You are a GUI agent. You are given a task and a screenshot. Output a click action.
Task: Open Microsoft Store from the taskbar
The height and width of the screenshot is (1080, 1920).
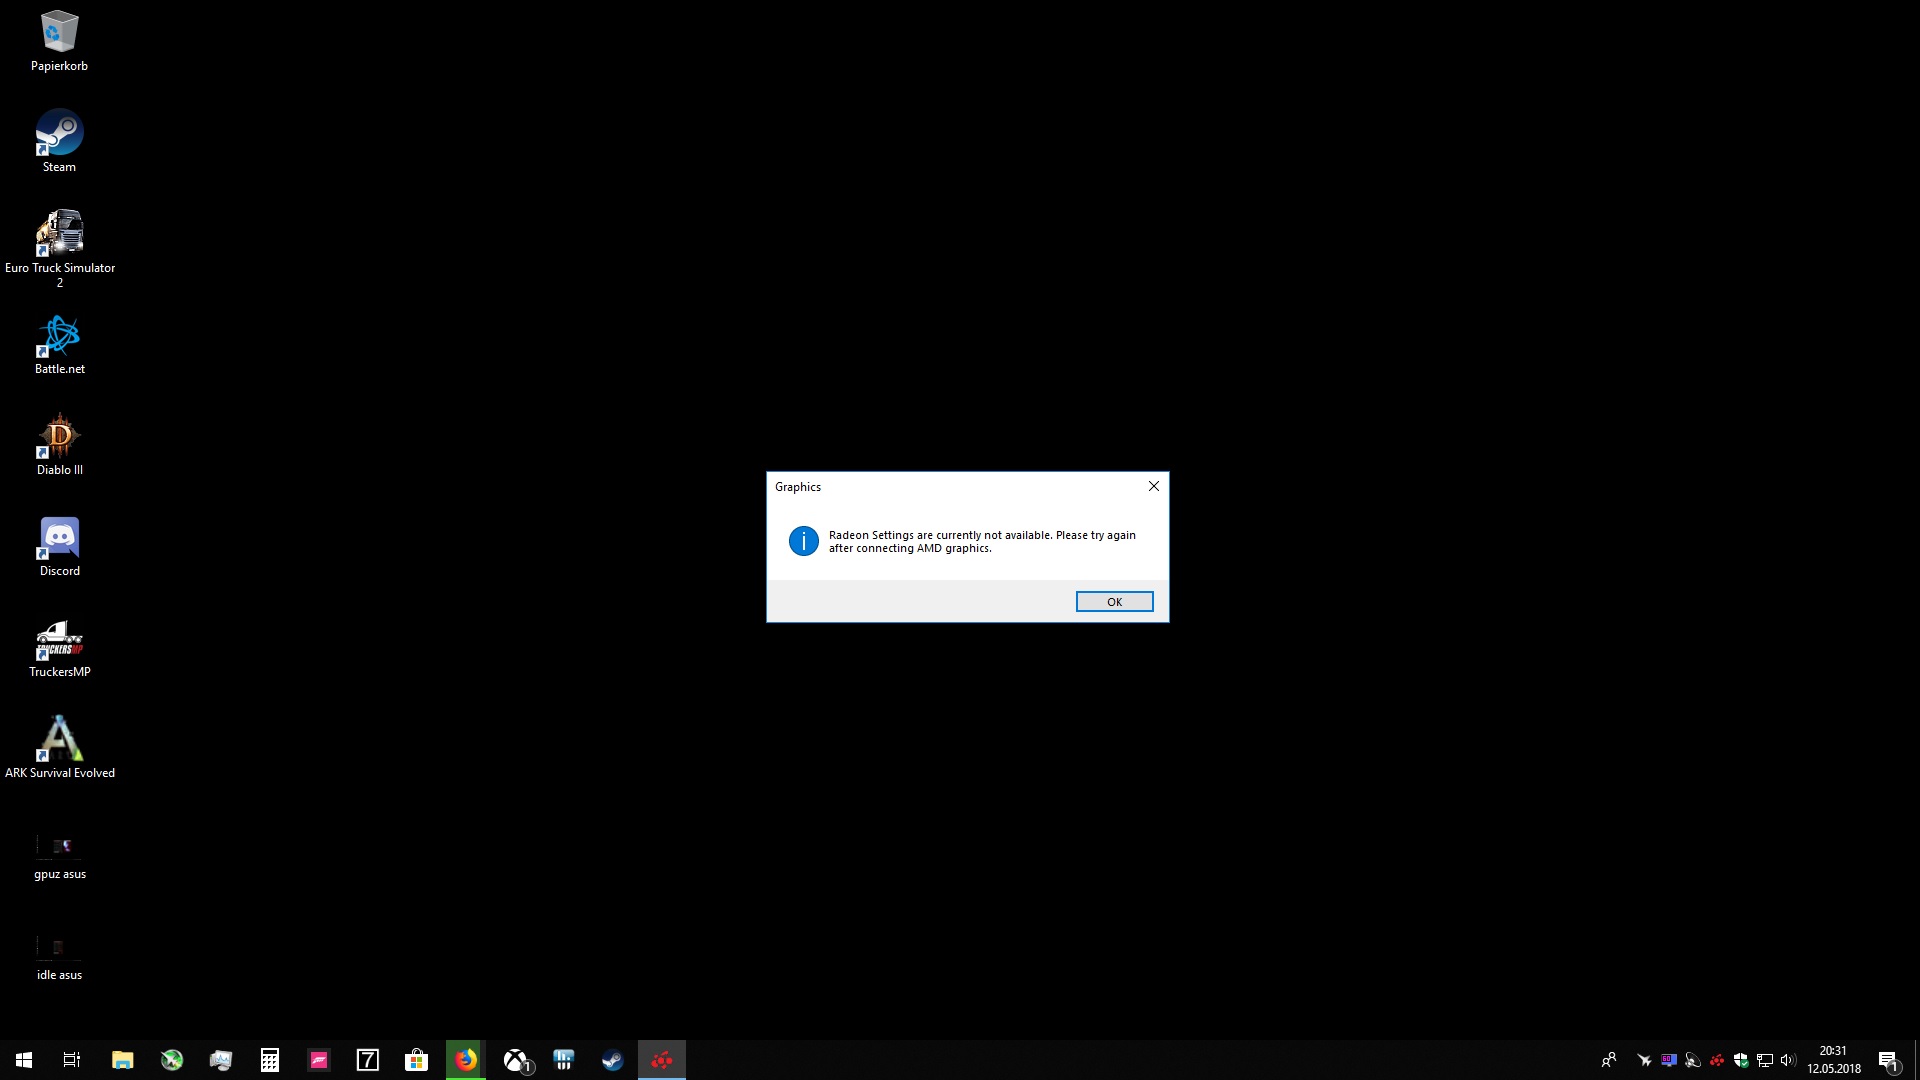[x=416, y=1060]
